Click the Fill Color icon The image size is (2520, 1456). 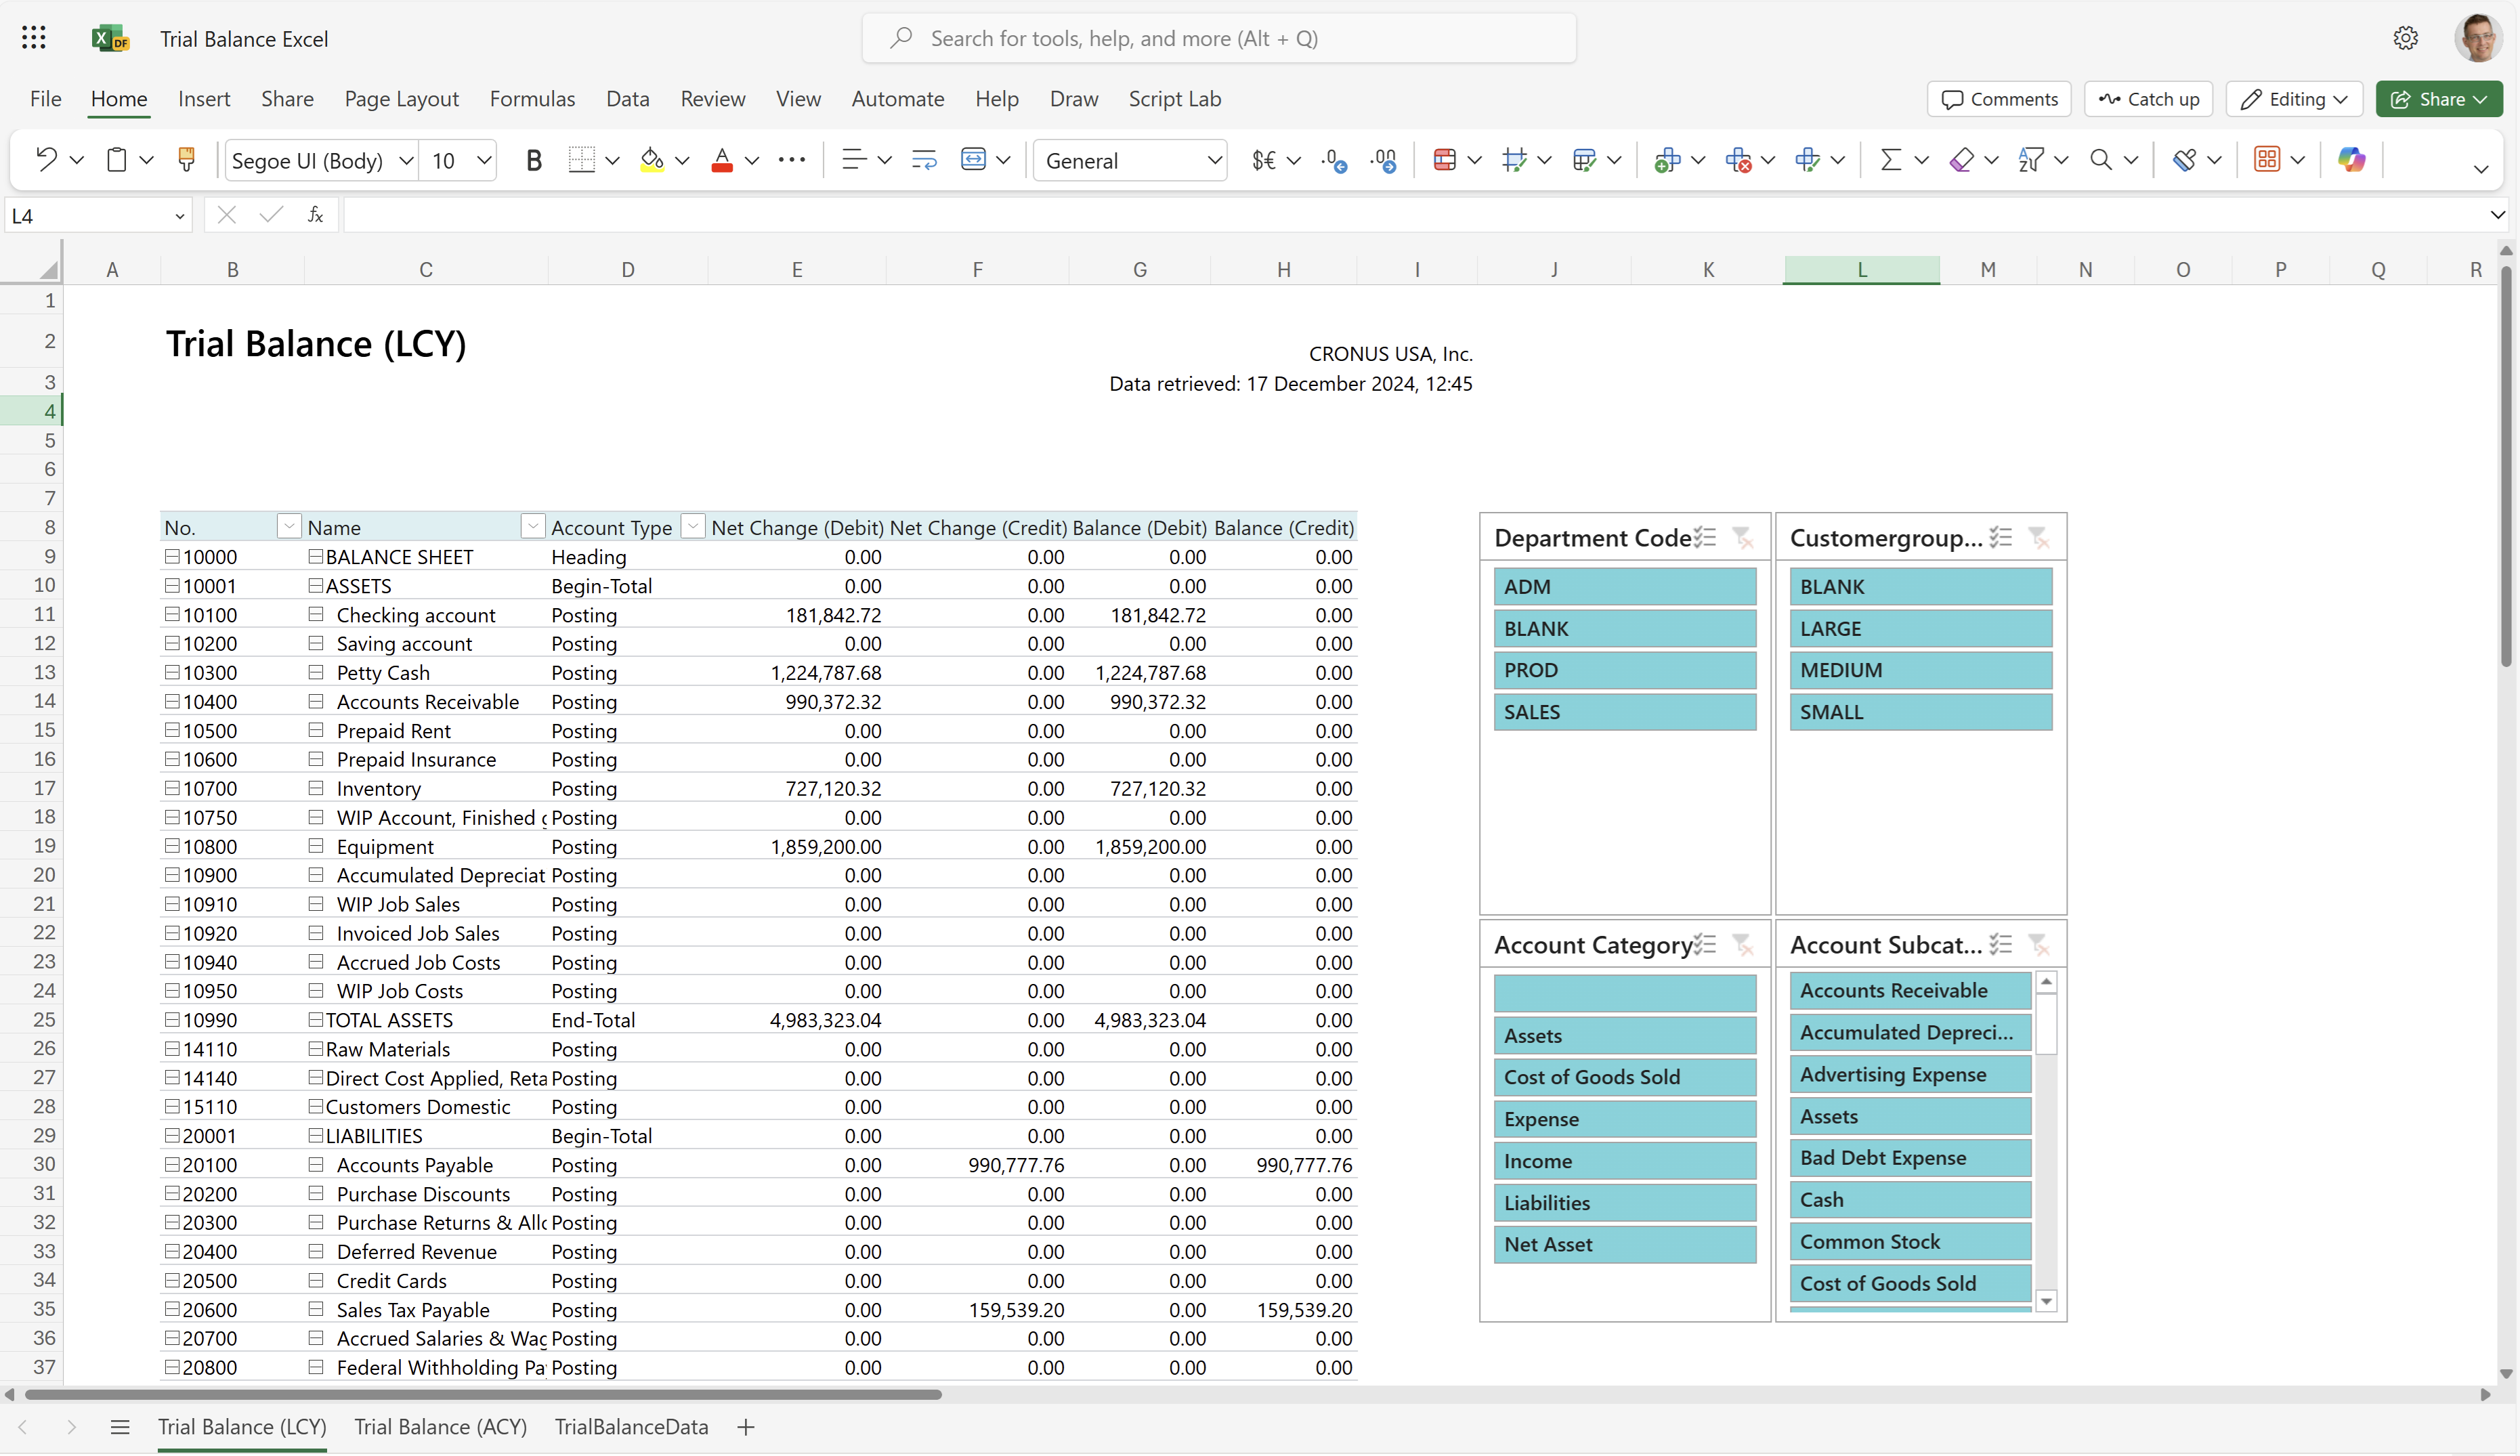point(654,159)
